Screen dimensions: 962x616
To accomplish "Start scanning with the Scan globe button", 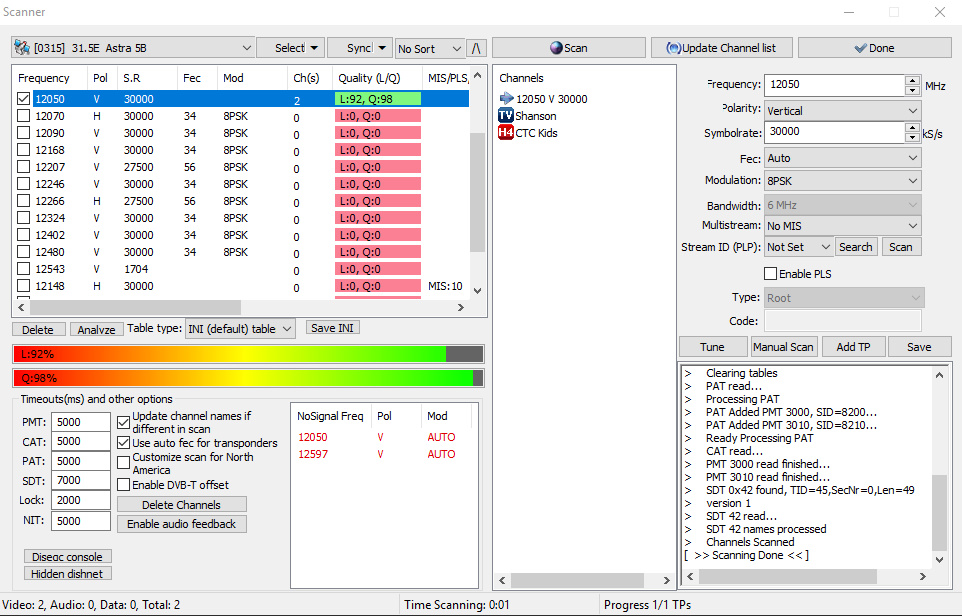I will click(x=569, y=48).
